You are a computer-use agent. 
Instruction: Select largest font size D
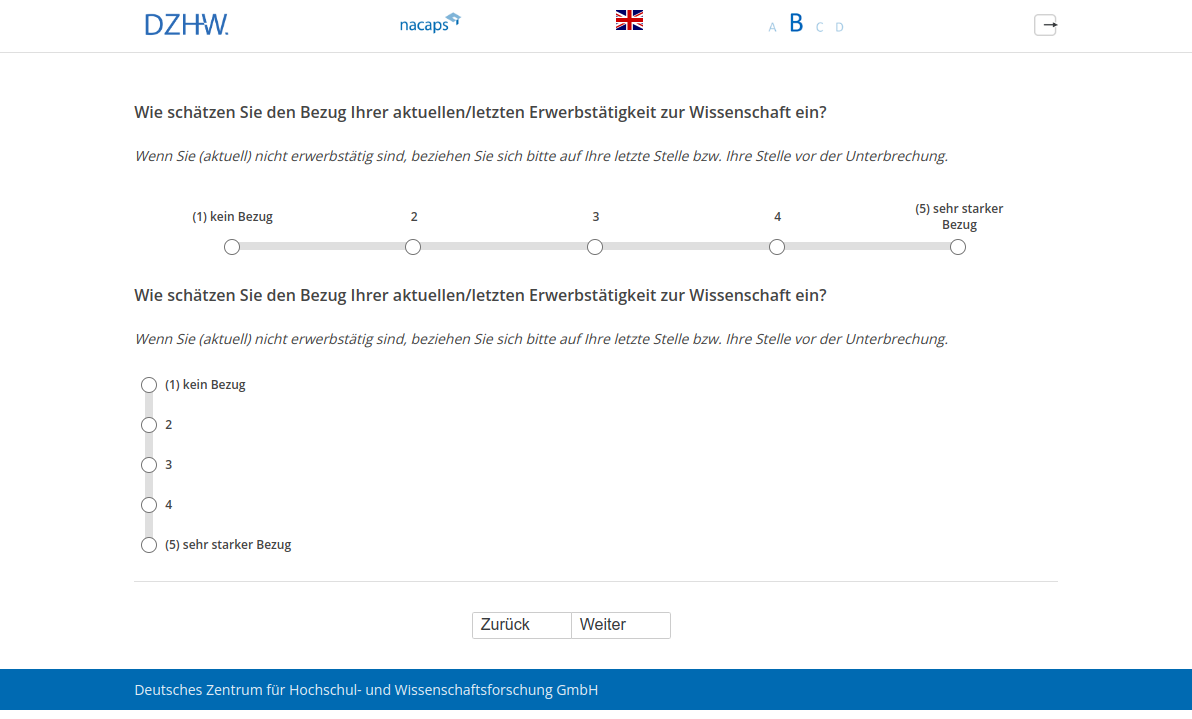(x=839, y=28)
